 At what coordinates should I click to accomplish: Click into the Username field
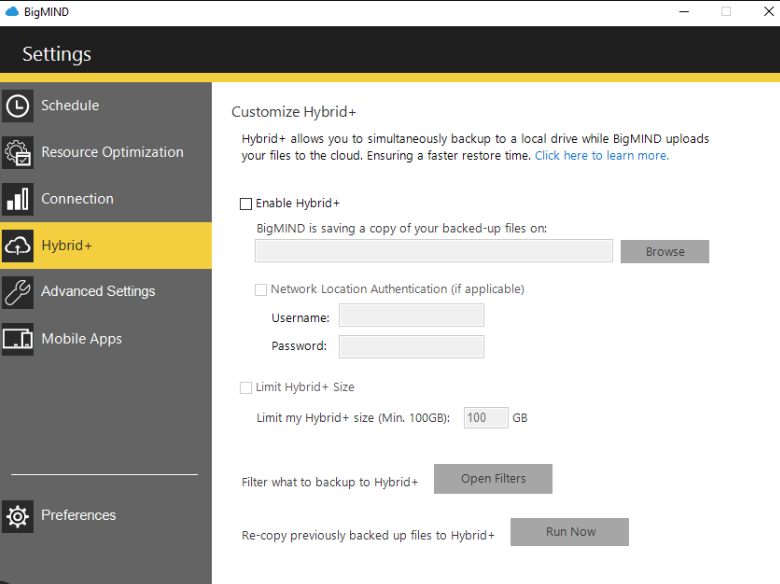click(411, 315)
